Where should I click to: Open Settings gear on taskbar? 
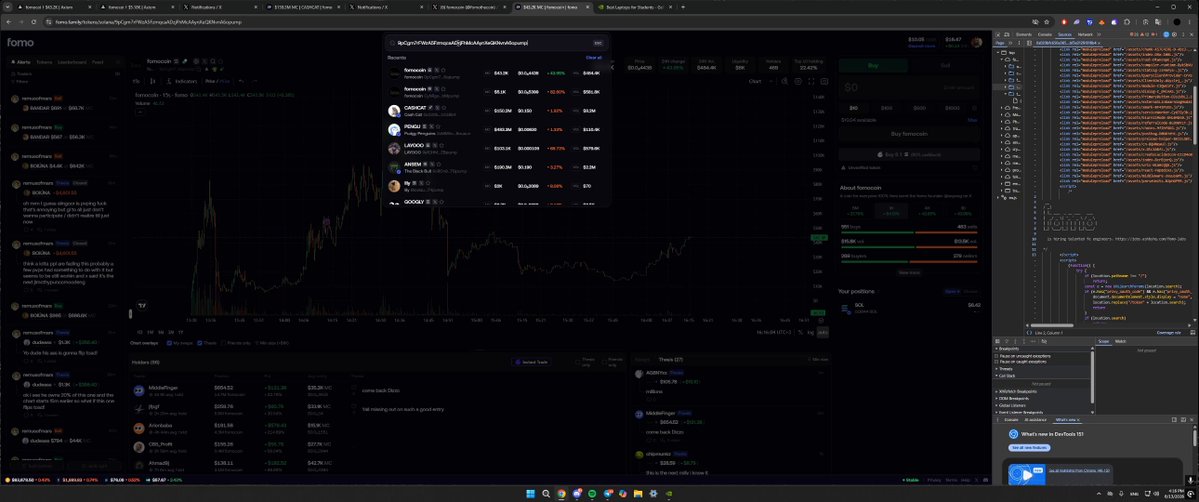tap(653, 494)
